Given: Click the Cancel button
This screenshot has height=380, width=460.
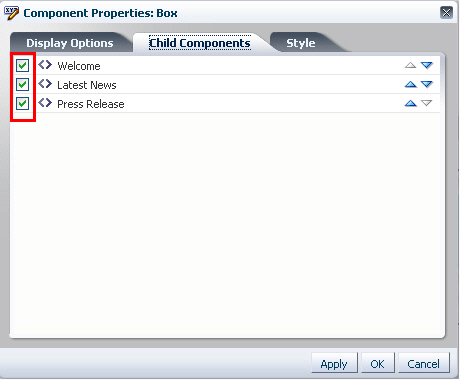Looking at the screenshot, I should [x=423, y=364].
